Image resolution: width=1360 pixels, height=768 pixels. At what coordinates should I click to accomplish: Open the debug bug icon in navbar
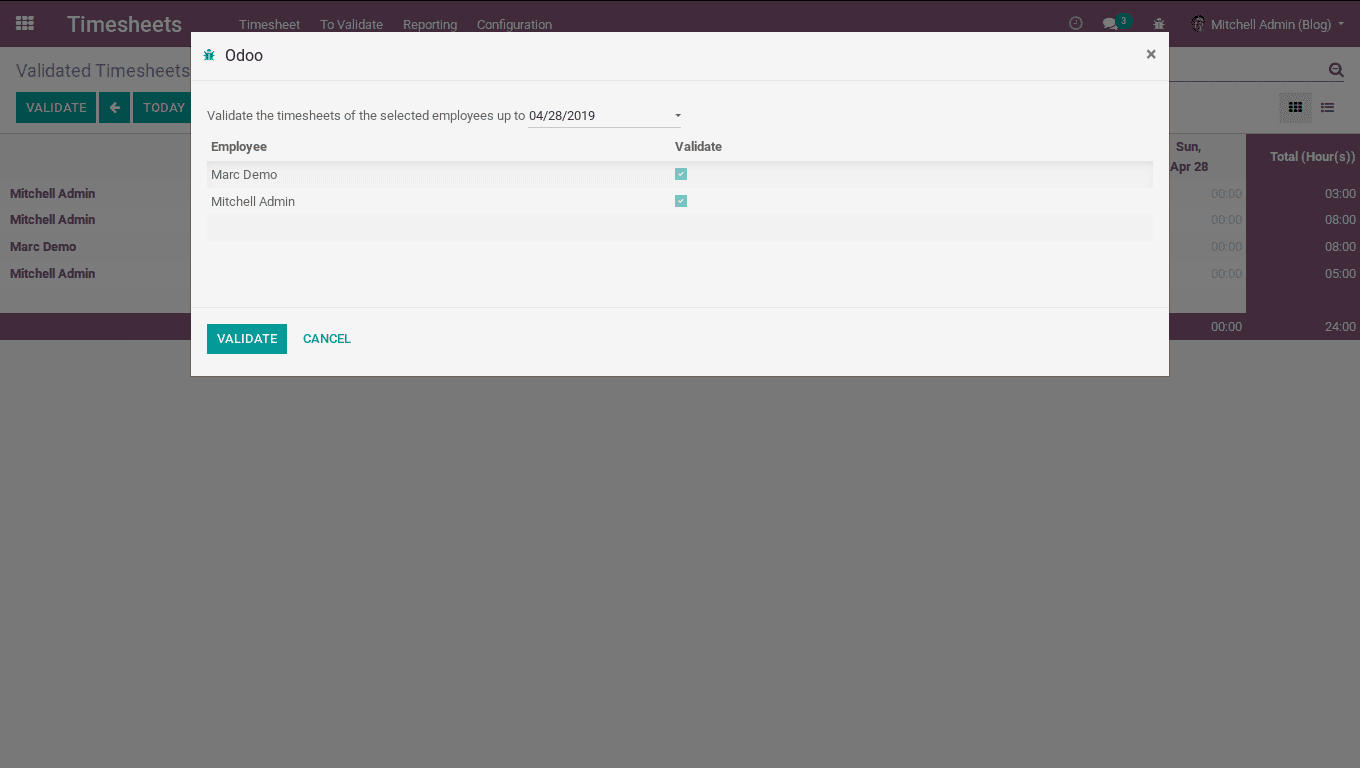[1159, 23]
